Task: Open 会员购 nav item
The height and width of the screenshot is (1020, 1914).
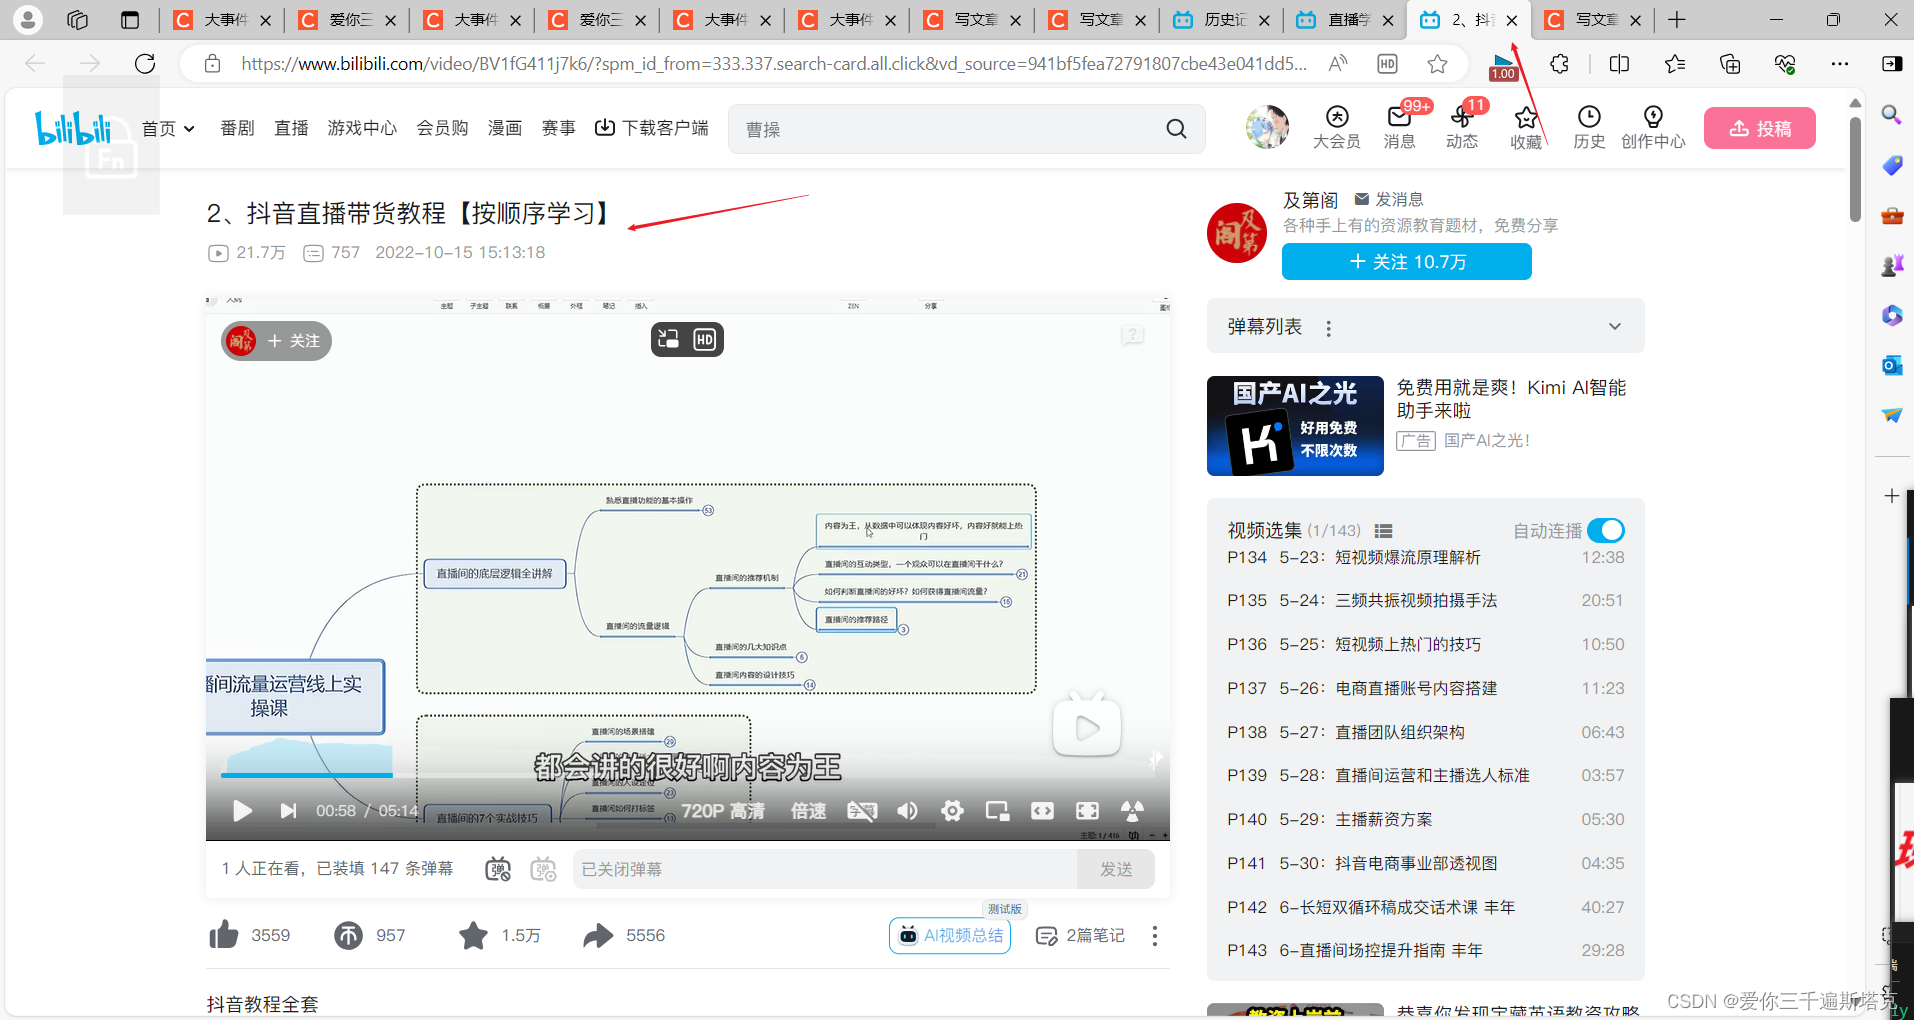Action: (x=442, y=128)
